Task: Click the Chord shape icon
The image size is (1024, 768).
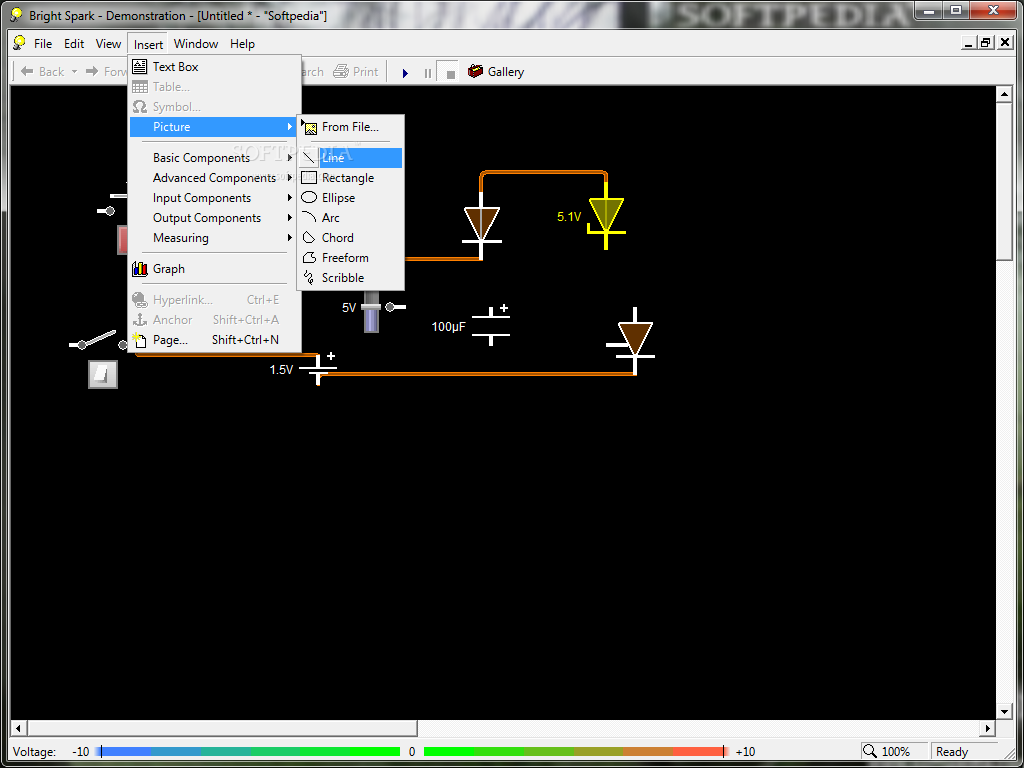Action: [309, 238]
